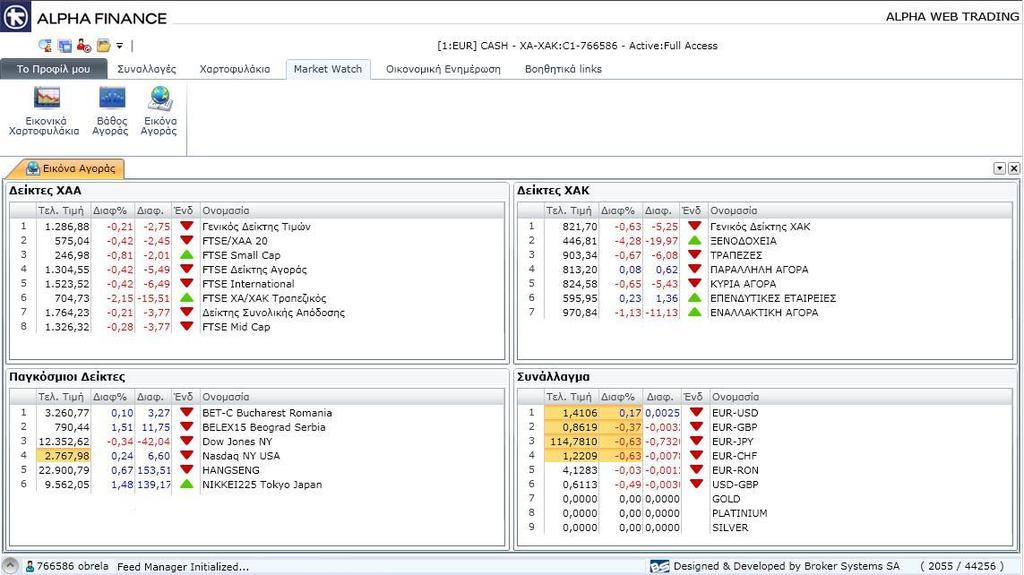Click red down arrow of Γενικός Δείκτης Τιμών
Image resolution: width=1024 pixels, height=575 pixels.
pos(187,226)
